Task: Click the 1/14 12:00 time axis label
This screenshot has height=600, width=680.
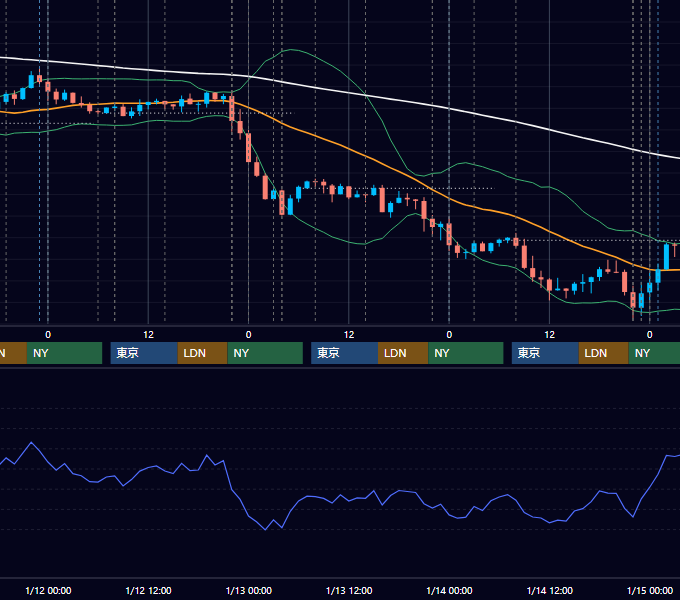Action: click(549, 590)
